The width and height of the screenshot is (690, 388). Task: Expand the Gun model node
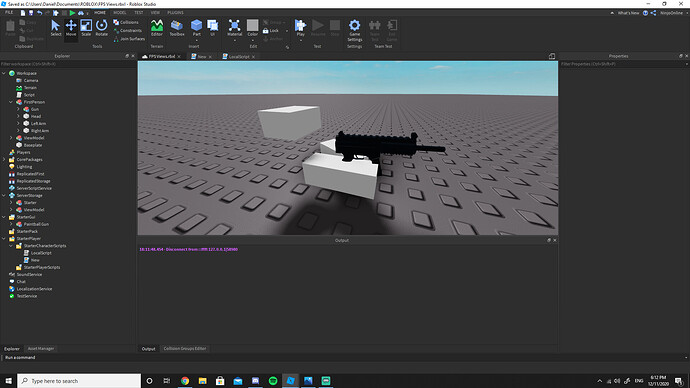pos(18,109)
